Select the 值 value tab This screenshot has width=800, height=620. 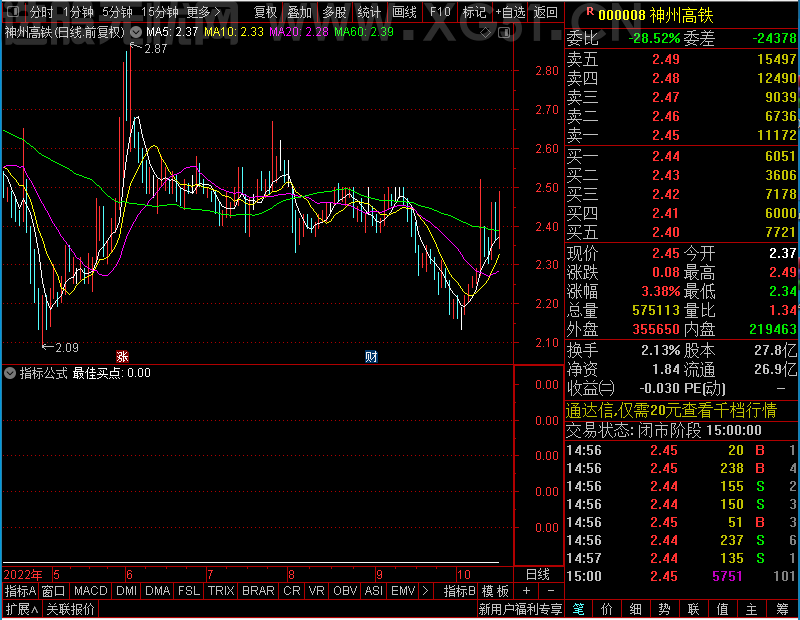point(722,609)
